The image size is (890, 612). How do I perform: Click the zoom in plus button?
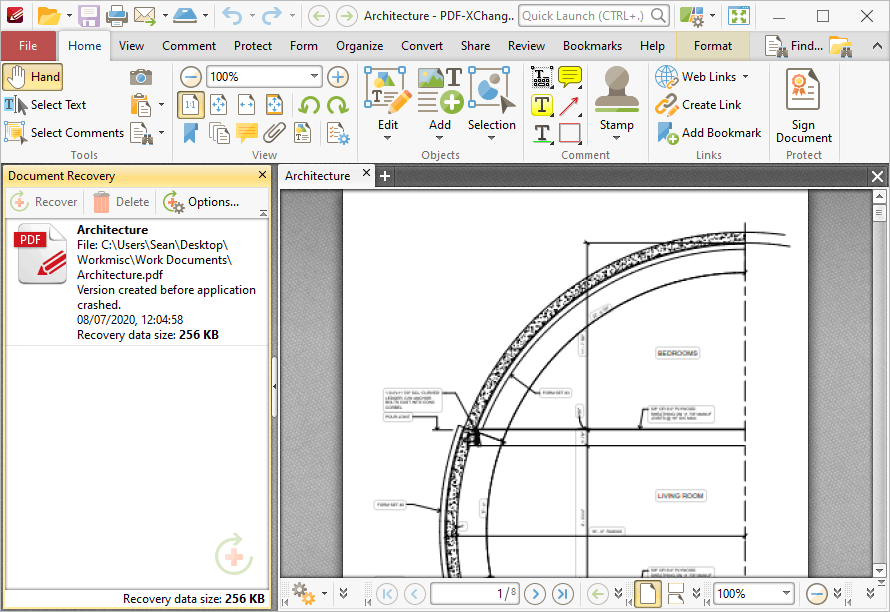[338, 77]
